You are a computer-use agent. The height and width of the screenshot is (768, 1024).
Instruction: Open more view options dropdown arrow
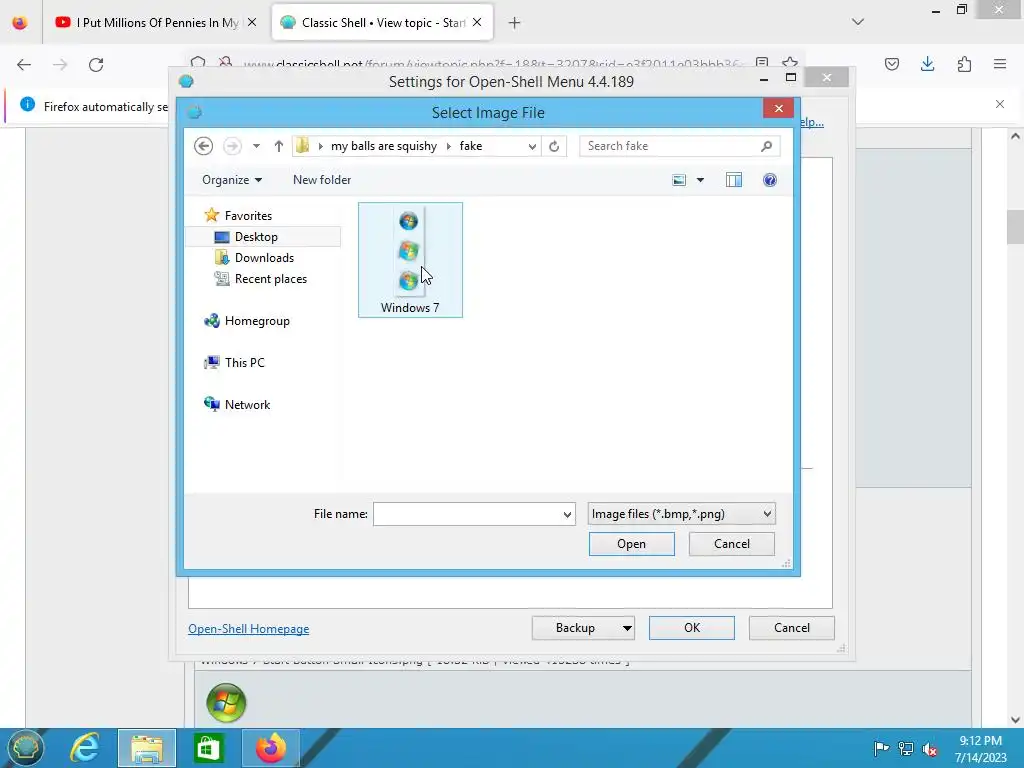coord(700,180)
